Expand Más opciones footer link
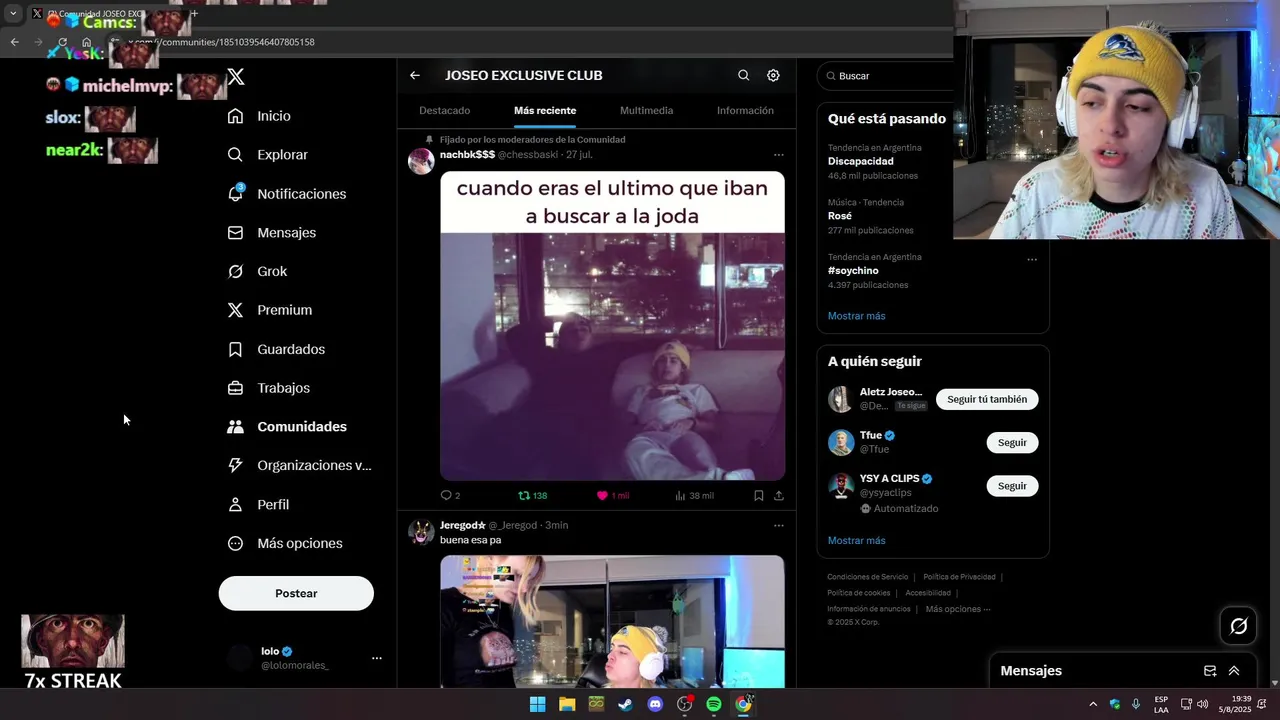 pos(958,609)
